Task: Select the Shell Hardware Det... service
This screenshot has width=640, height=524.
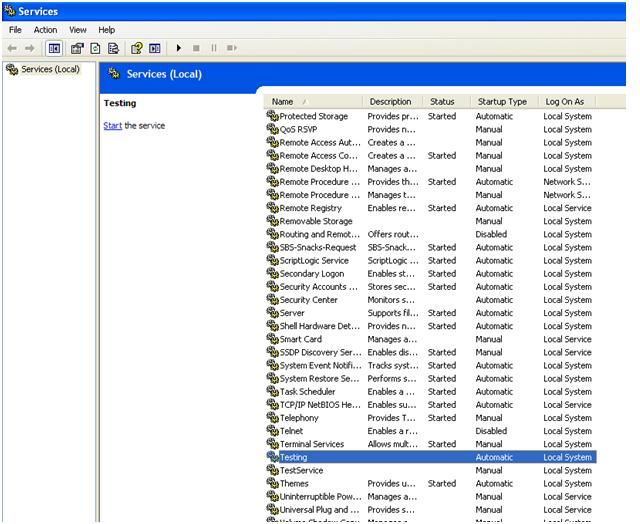Action: click(x=431, y=326)
